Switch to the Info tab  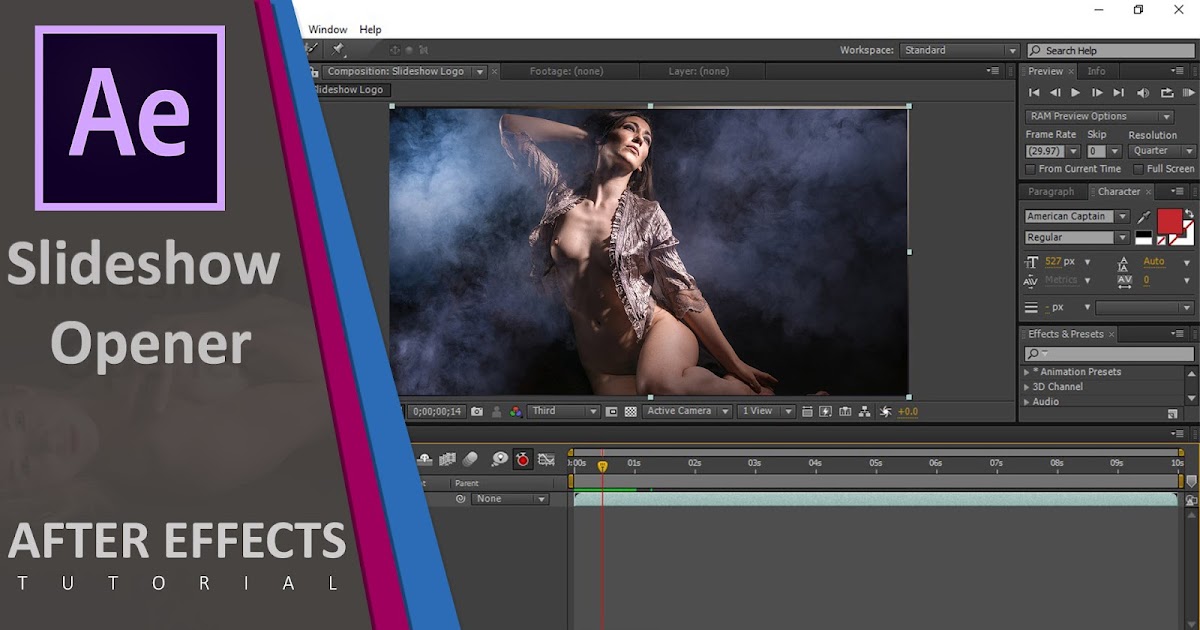pyautogui.click(x=1097, y=71)
